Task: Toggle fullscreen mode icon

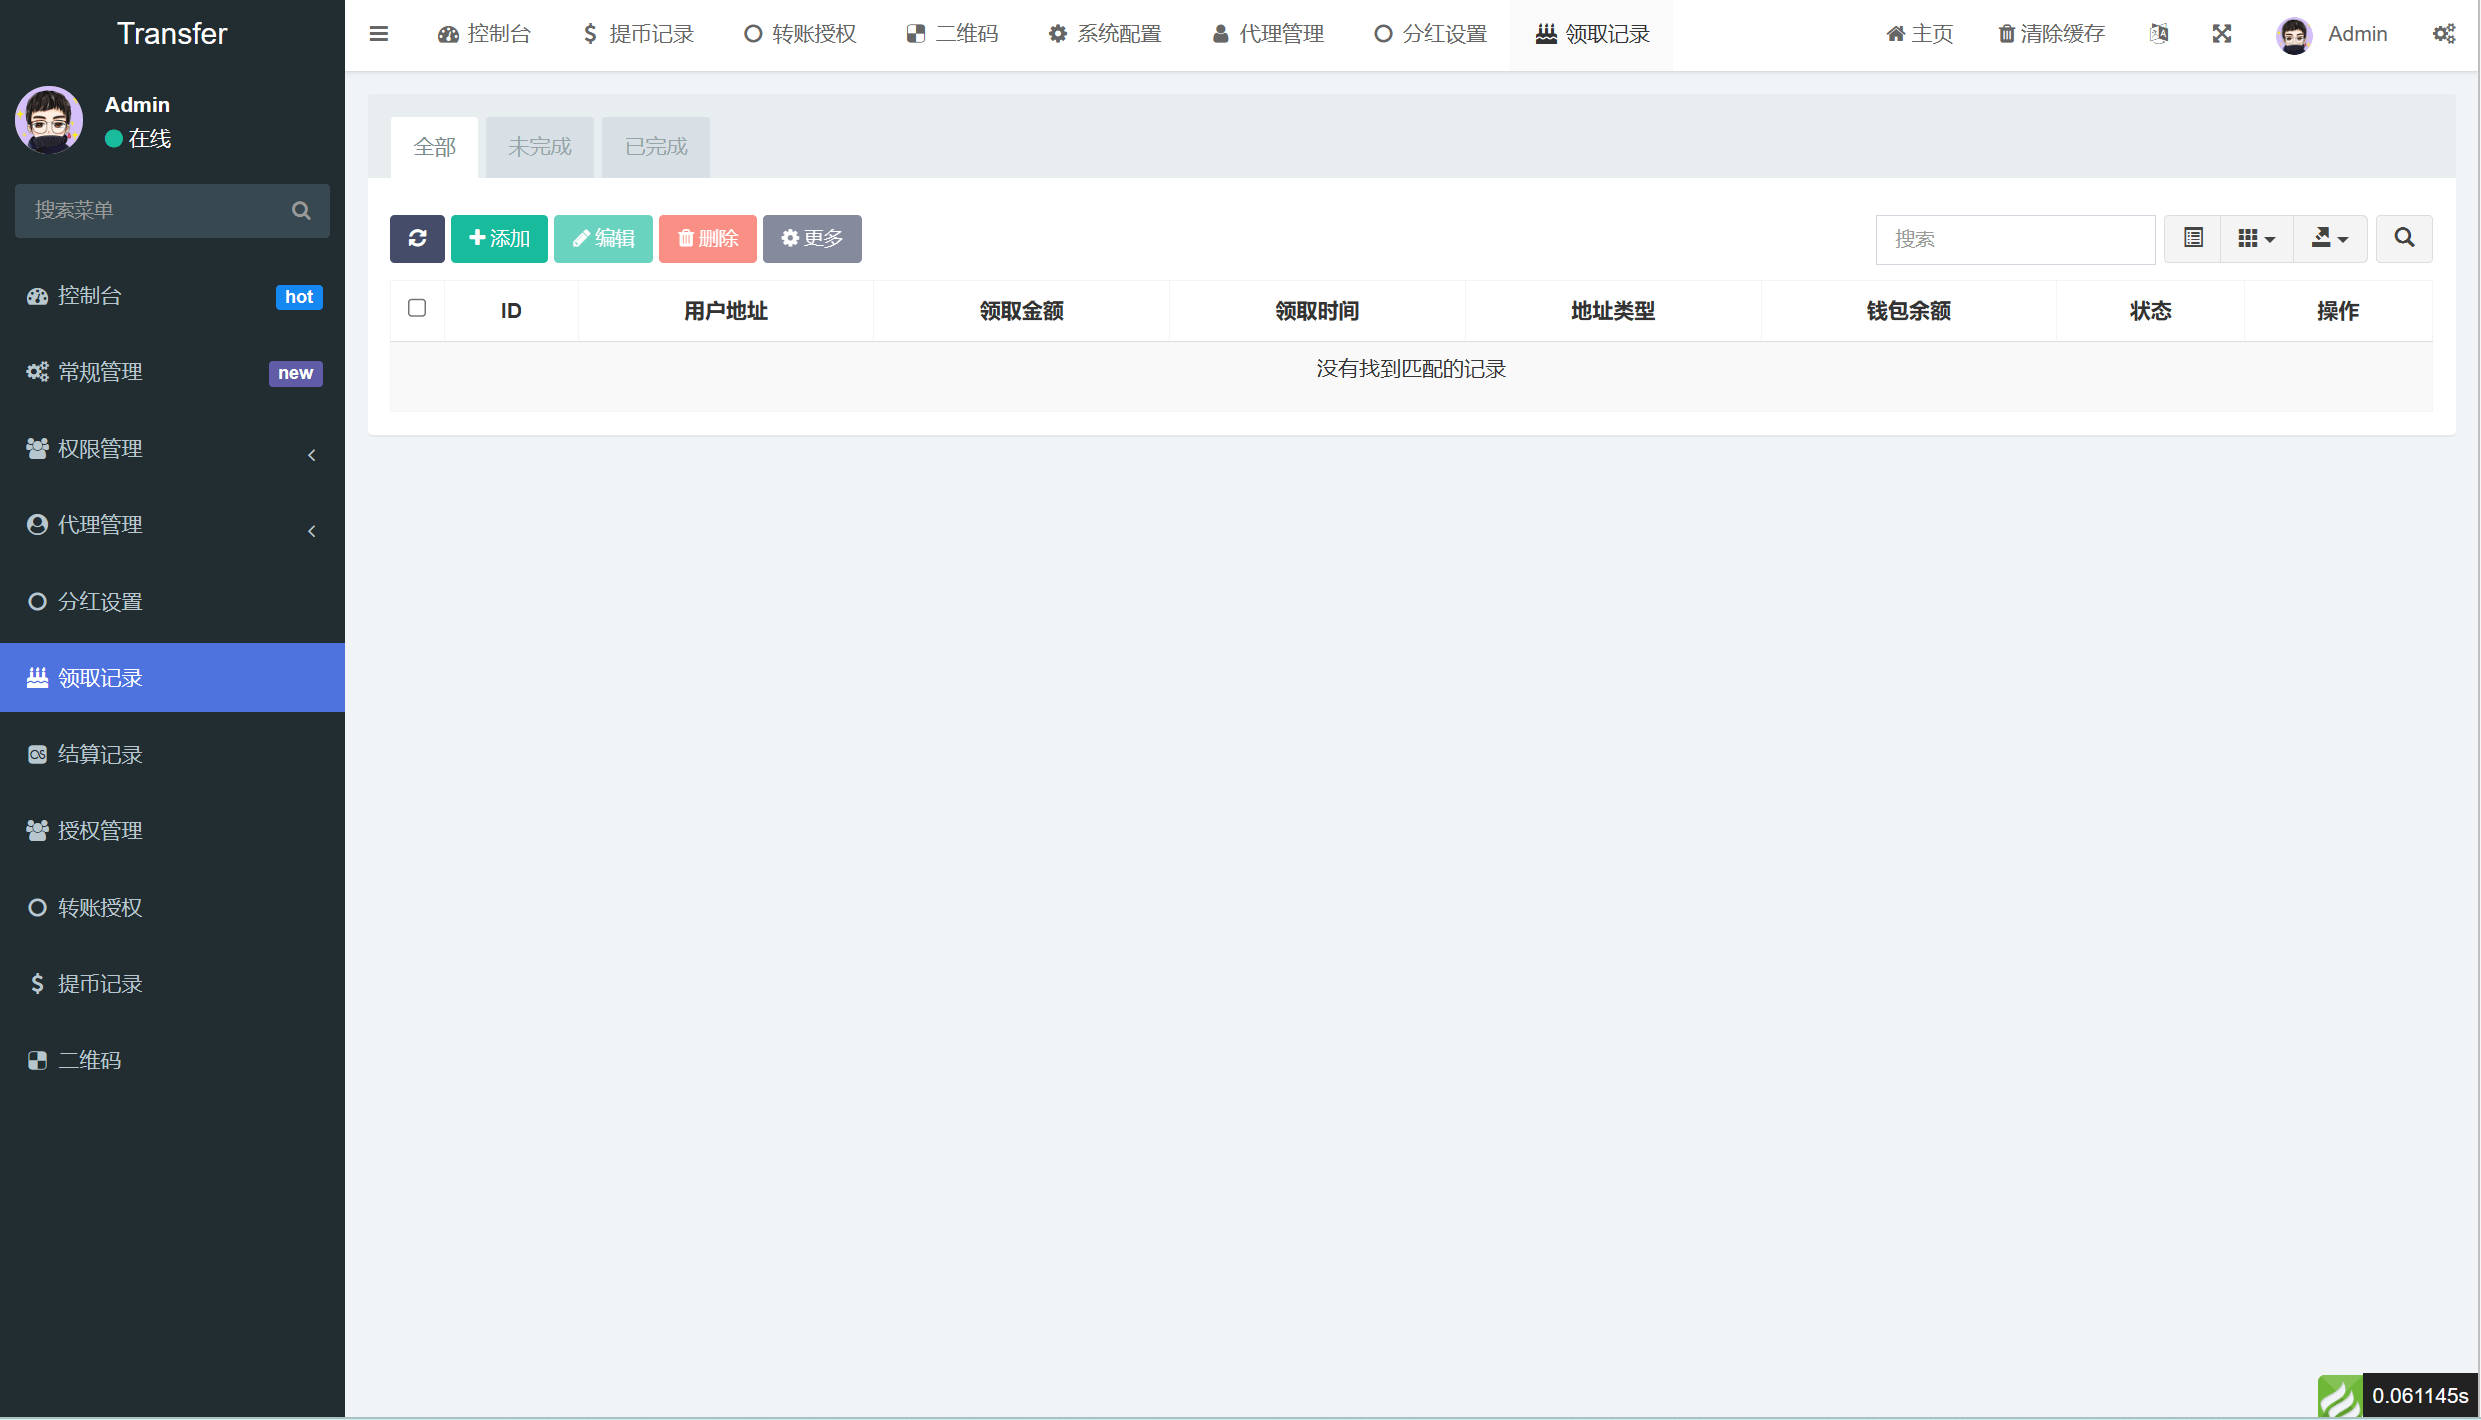Action: click(2222, 34)
